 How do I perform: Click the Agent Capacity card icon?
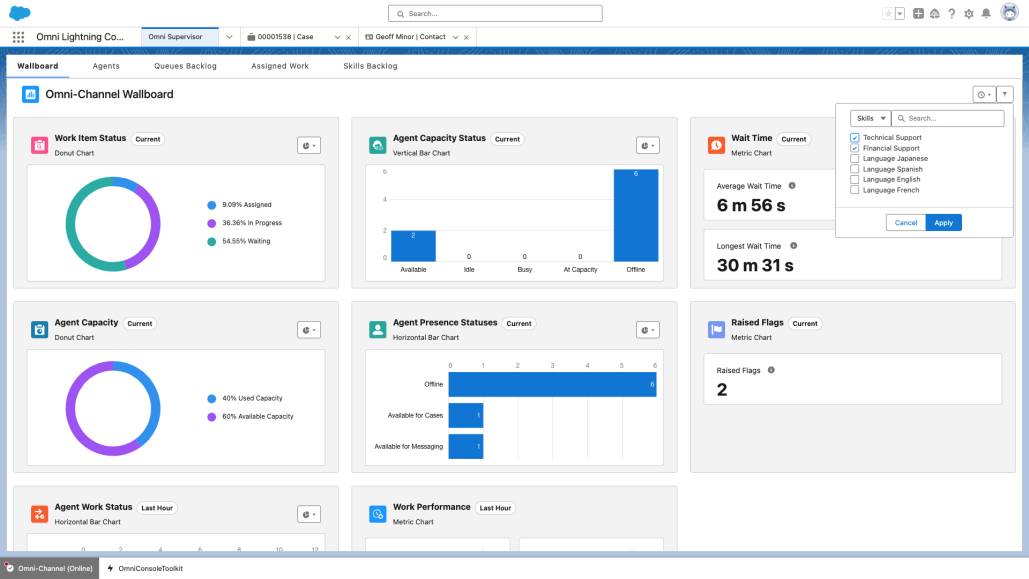pyautogui.click(x=39, y=330)
